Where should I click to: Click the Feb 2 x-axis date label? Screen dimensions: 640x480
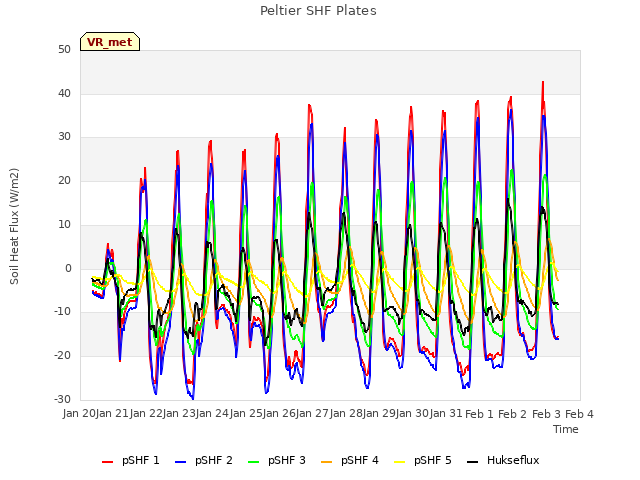(513, 414)
